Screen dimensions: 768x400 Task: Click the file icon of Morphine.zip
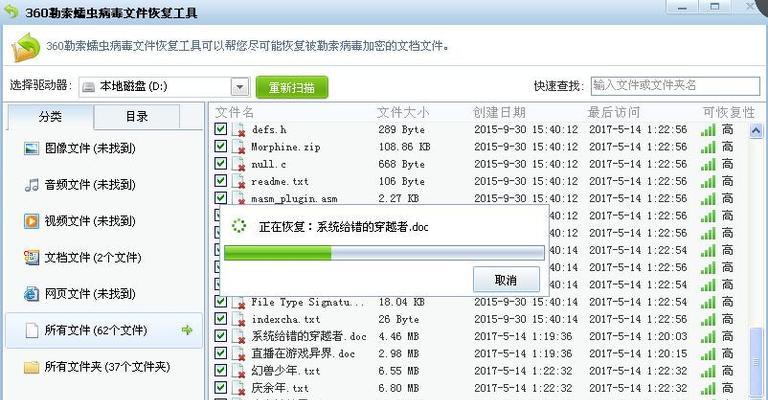[x=239, y=147]
